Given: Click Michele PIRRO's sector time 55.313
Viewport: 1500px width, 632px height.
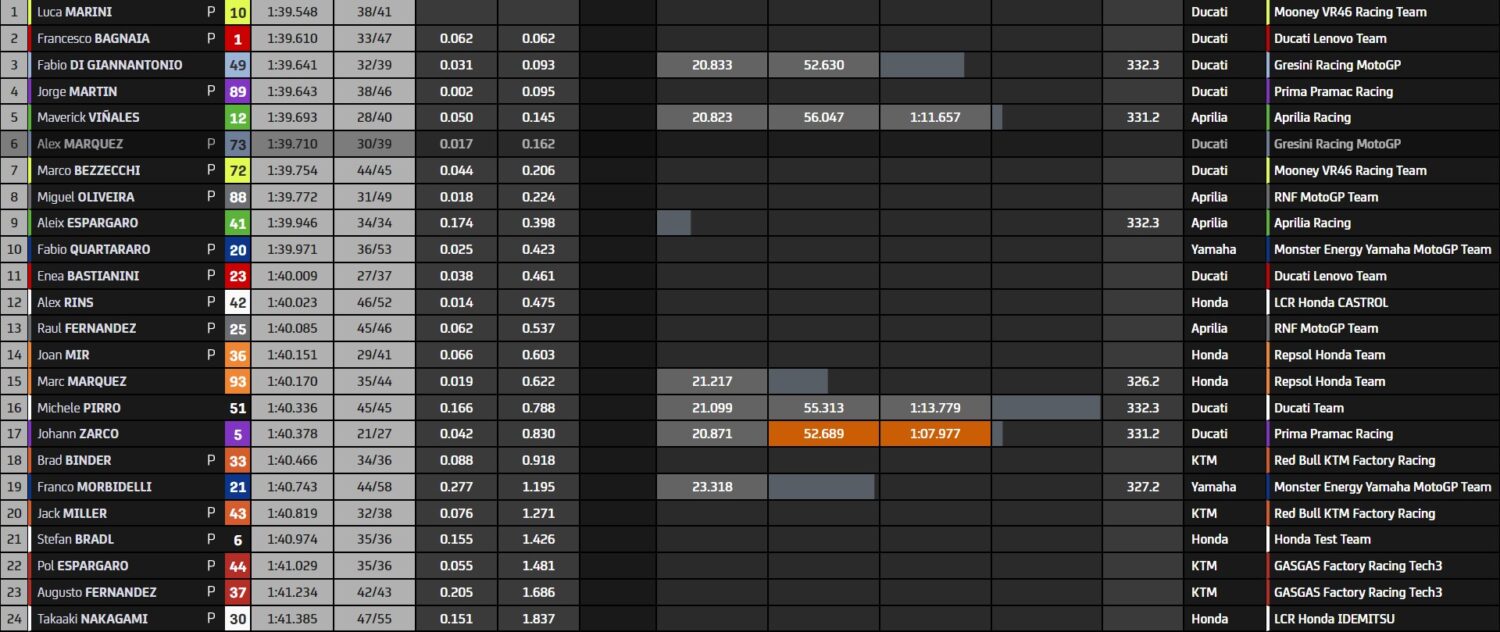Looking at the screenshot, I should click(824, 407).
